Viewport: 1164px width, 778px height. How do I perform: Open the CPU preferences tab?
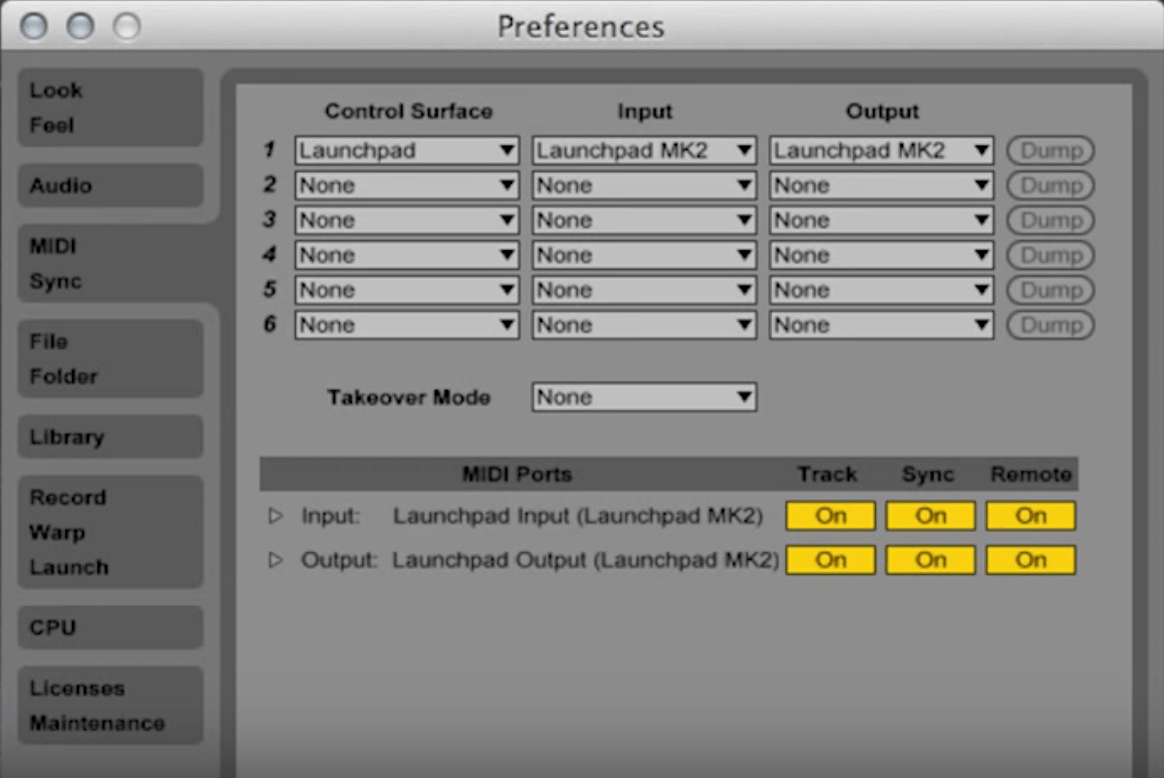coord(111,627)
